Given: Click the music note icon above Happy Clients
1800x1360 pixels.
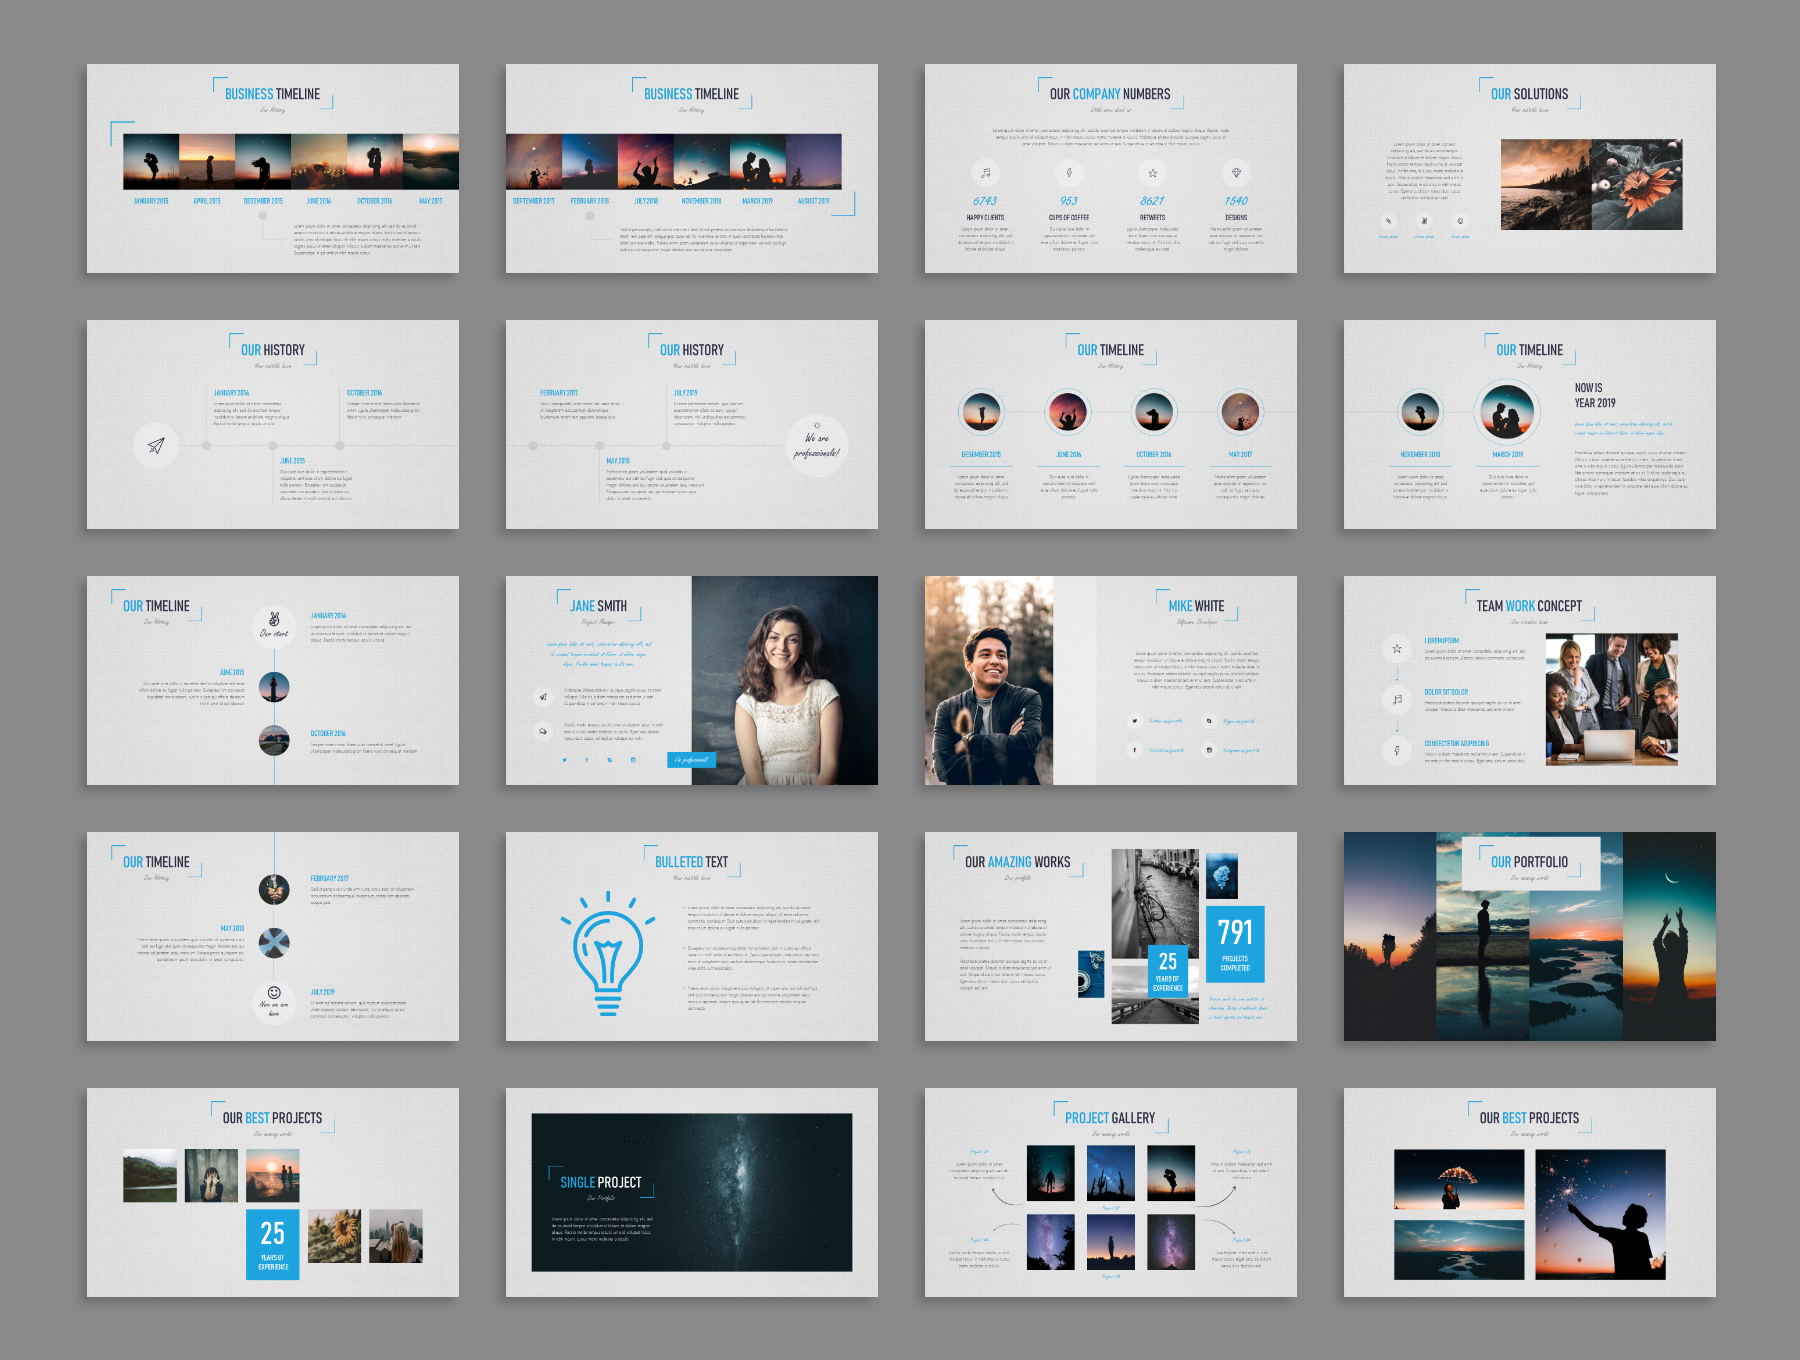Looking at the screenshot, I should [985, 173].
